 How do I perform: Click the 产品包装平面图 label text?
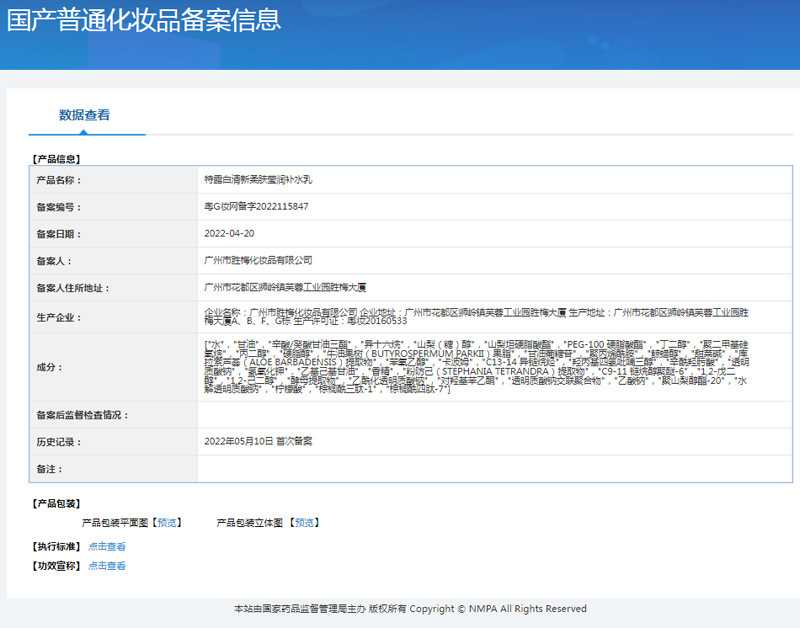point(115,523)
